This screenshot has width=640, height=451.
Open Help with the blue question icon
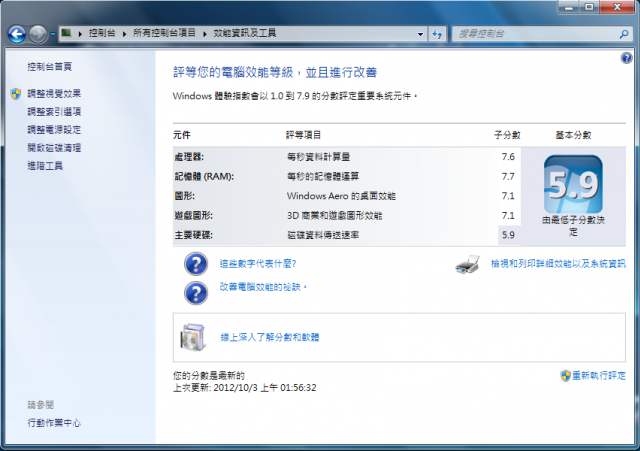coord(627,58)
